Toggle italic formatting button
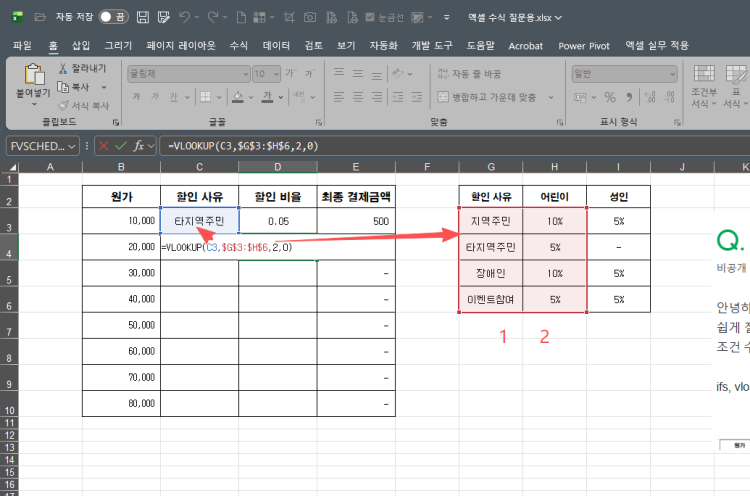The height and width of the screenshot is (496, 750). (154, 97)
